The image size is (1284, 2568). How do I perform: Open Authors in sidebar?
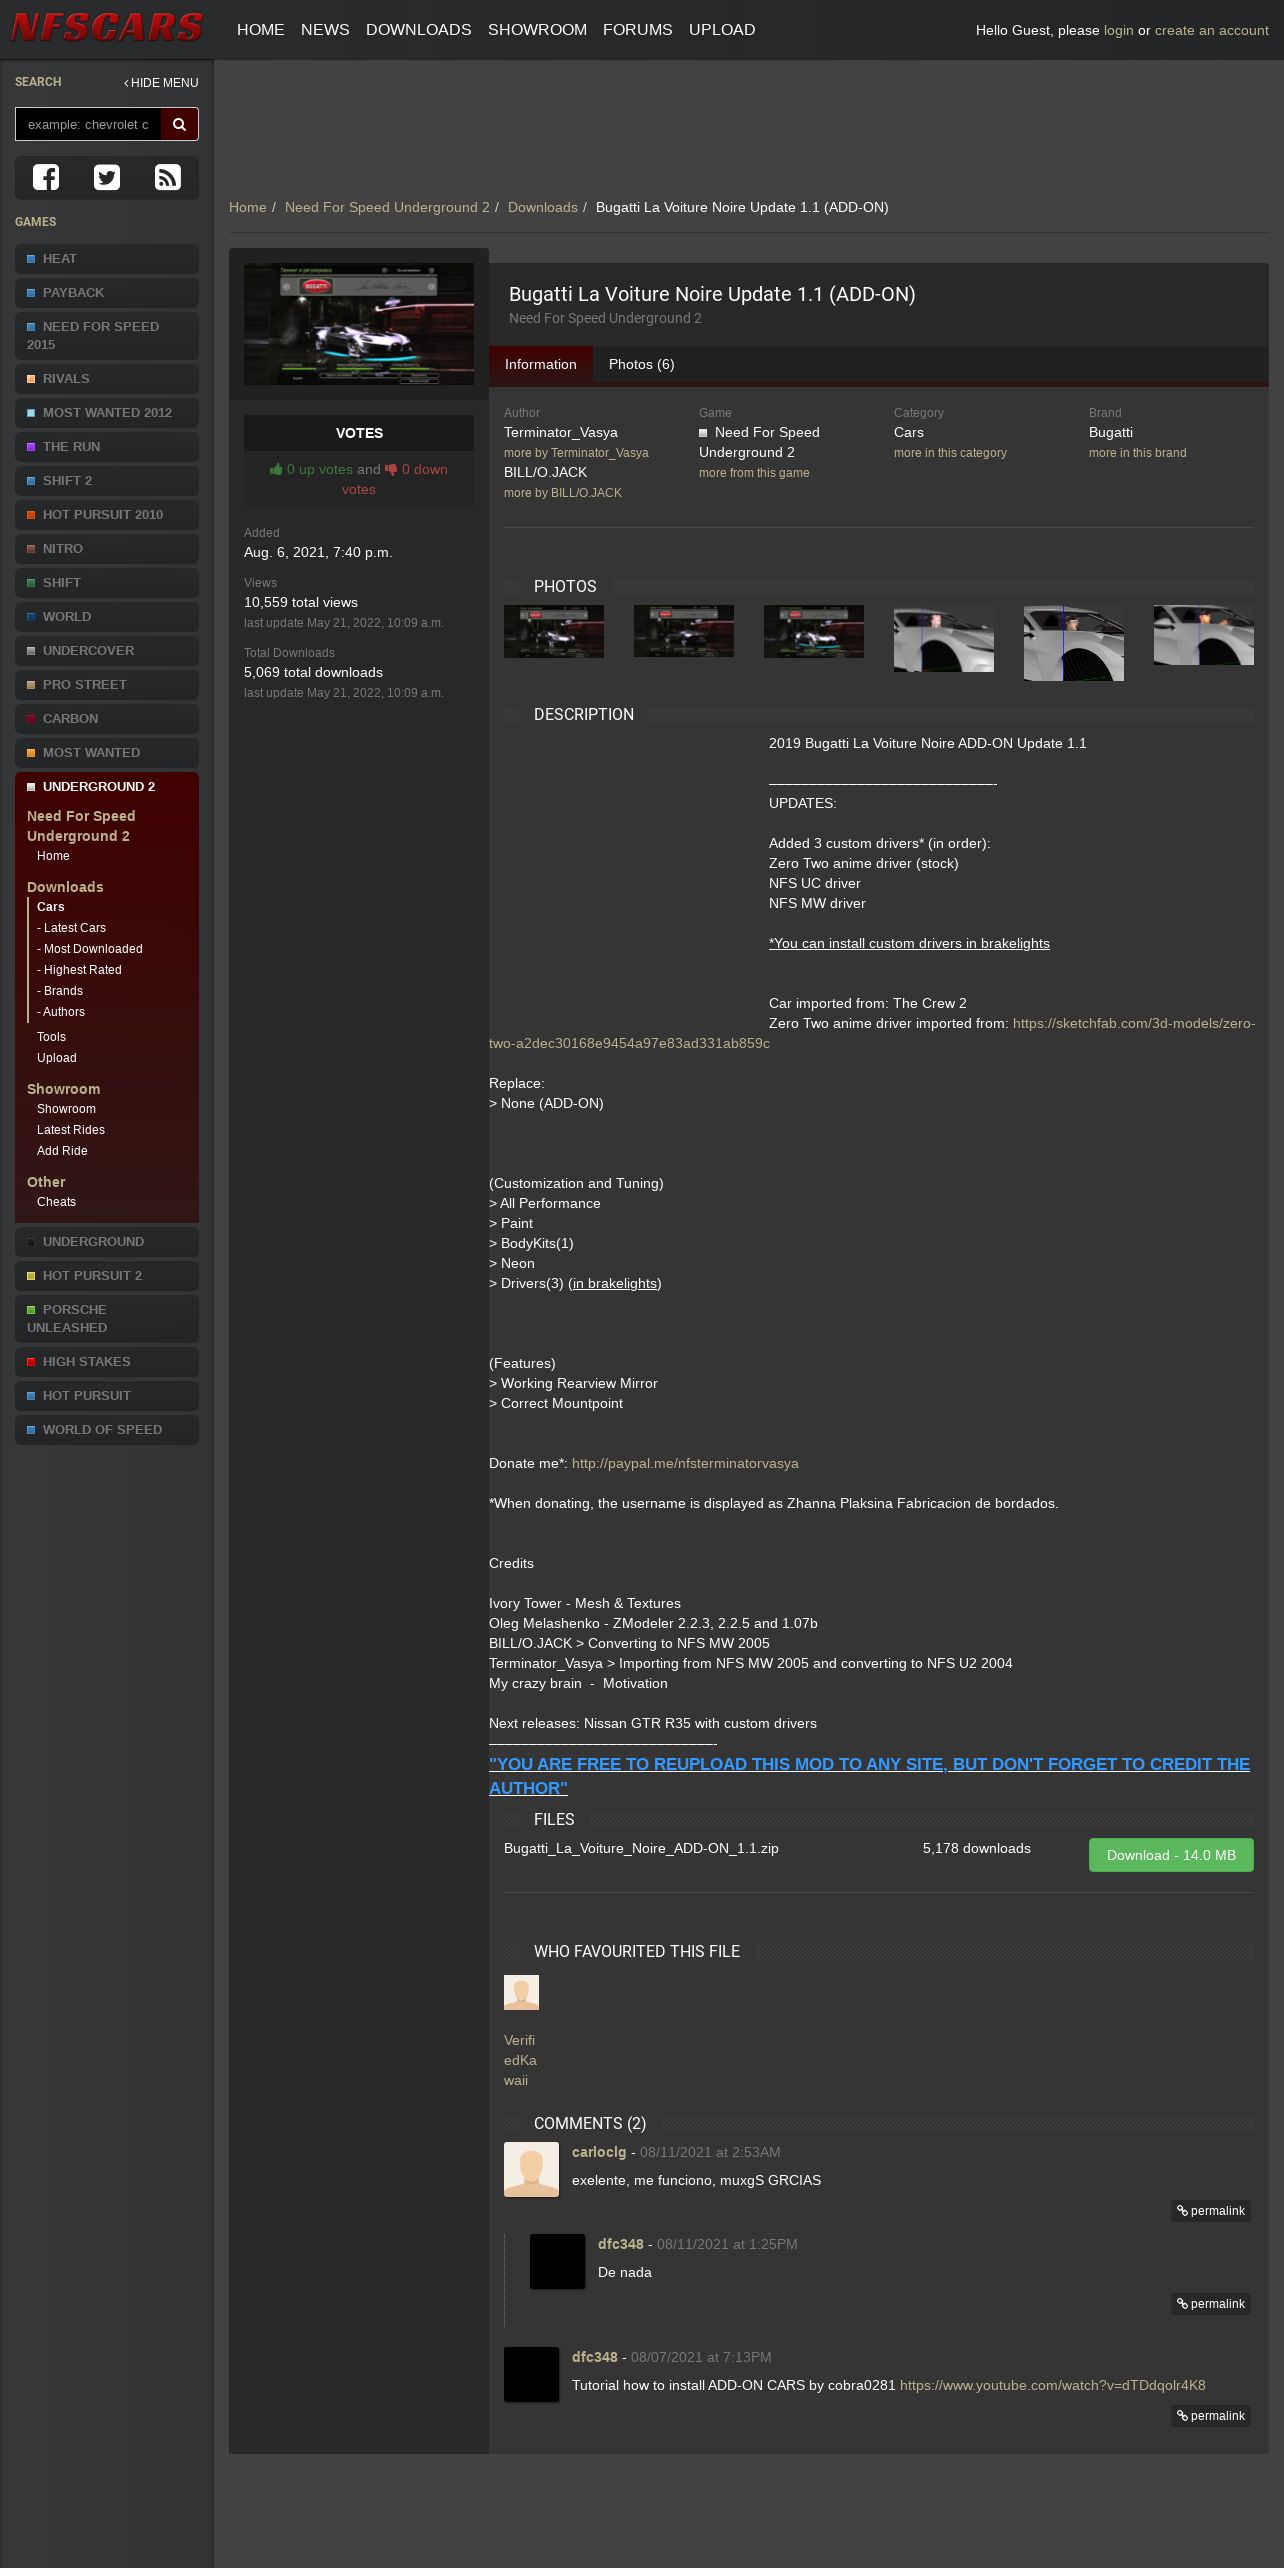coord(61,1012)
